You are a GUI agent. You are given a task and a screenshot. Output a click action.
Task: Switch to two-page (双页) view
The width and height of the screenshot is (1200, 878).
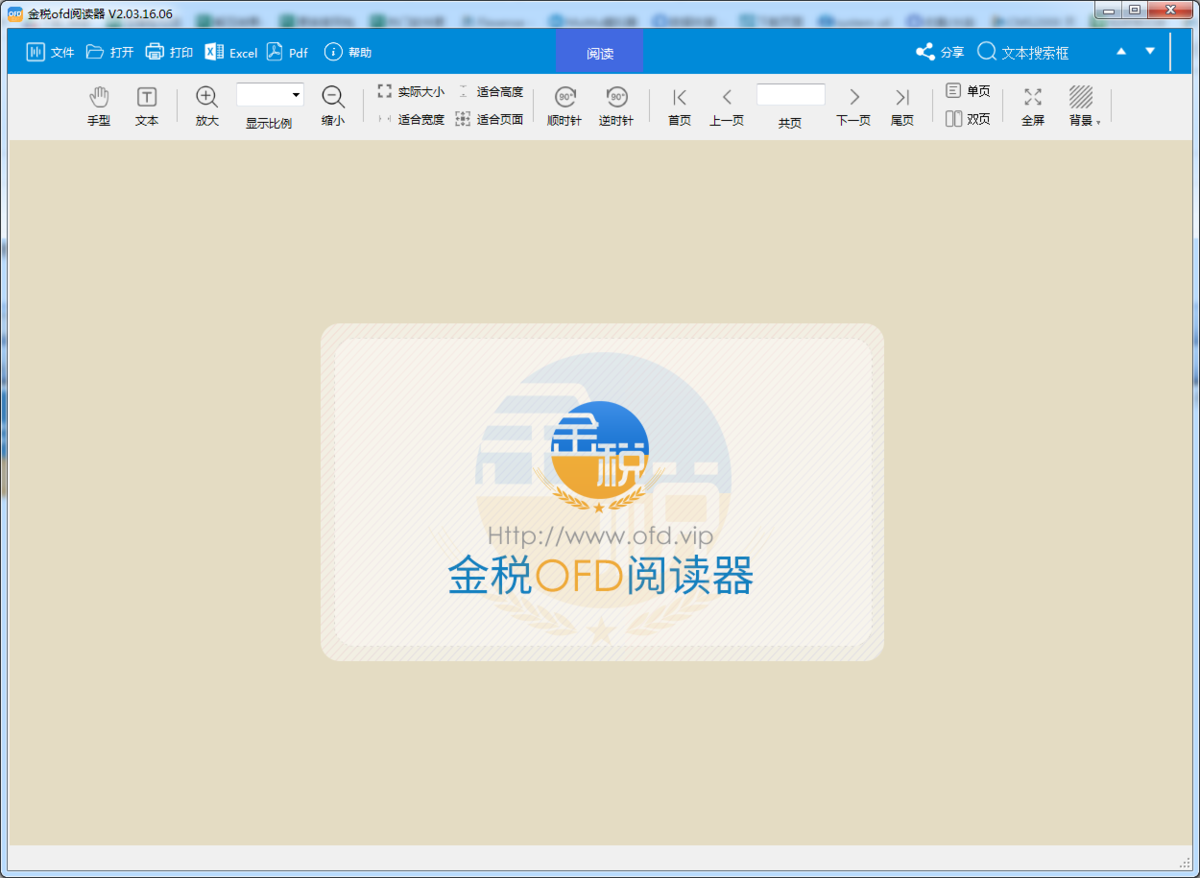pos(965,117)
